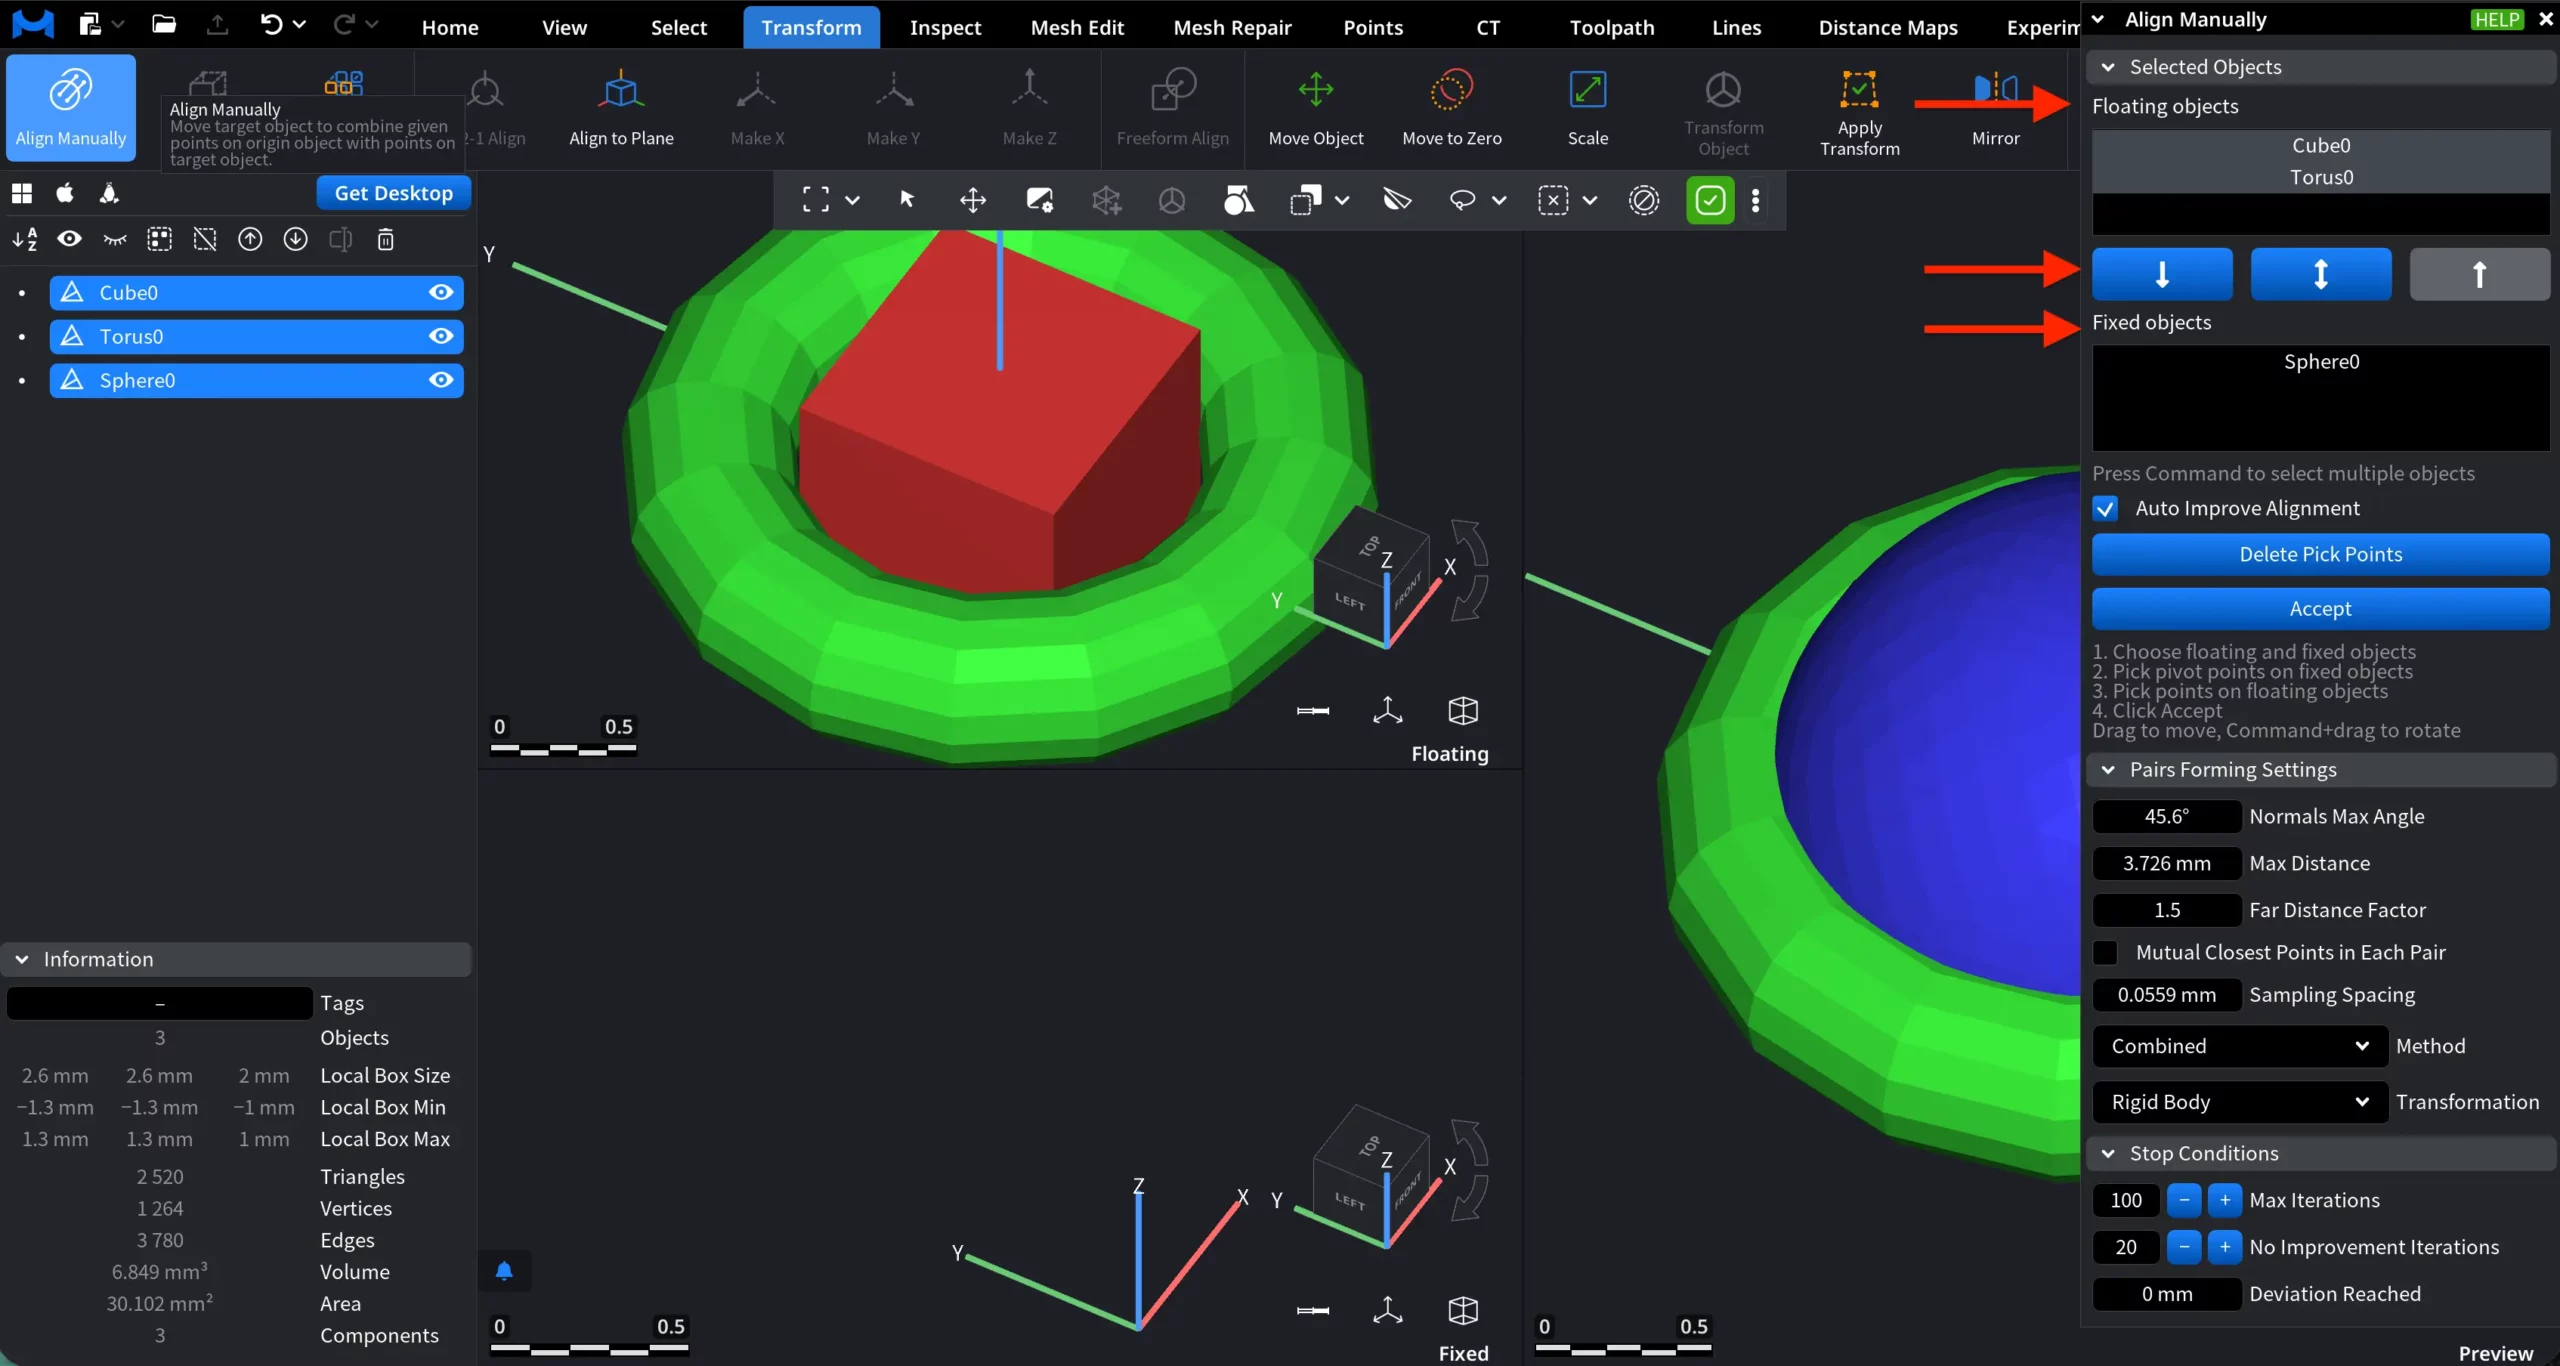
Task: Collapse the Pairs Forming Settings section
Action: 2109,769
